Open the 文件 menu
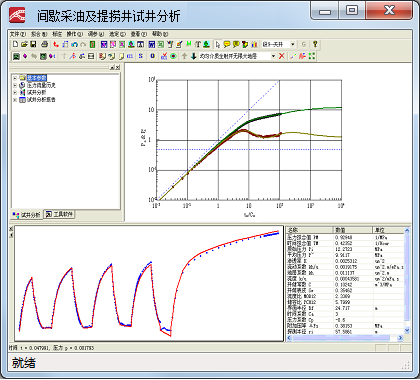The height and width of the screenshot is (380, 420). pyautogui.click(x=17, y=34)
